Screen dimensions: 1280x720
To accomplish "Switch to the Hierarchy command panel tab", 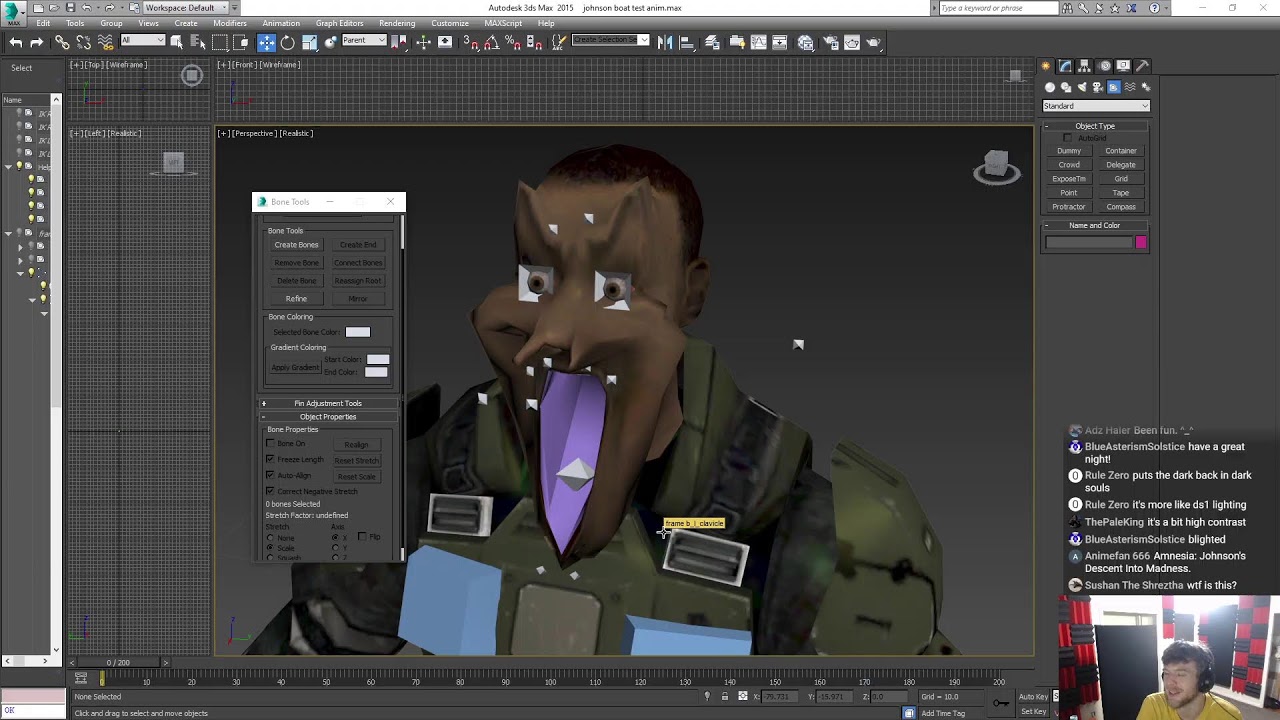I will (x=1085, y=66).
